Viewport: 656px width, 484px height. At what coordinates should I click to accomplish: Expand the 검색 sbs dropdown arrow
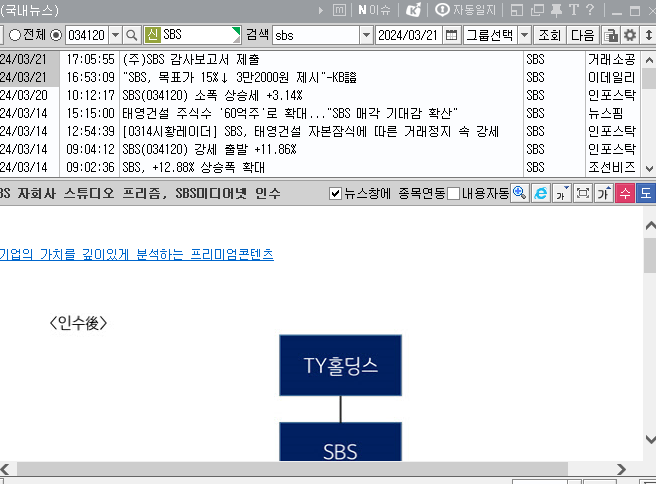click(x=366, y=35)
